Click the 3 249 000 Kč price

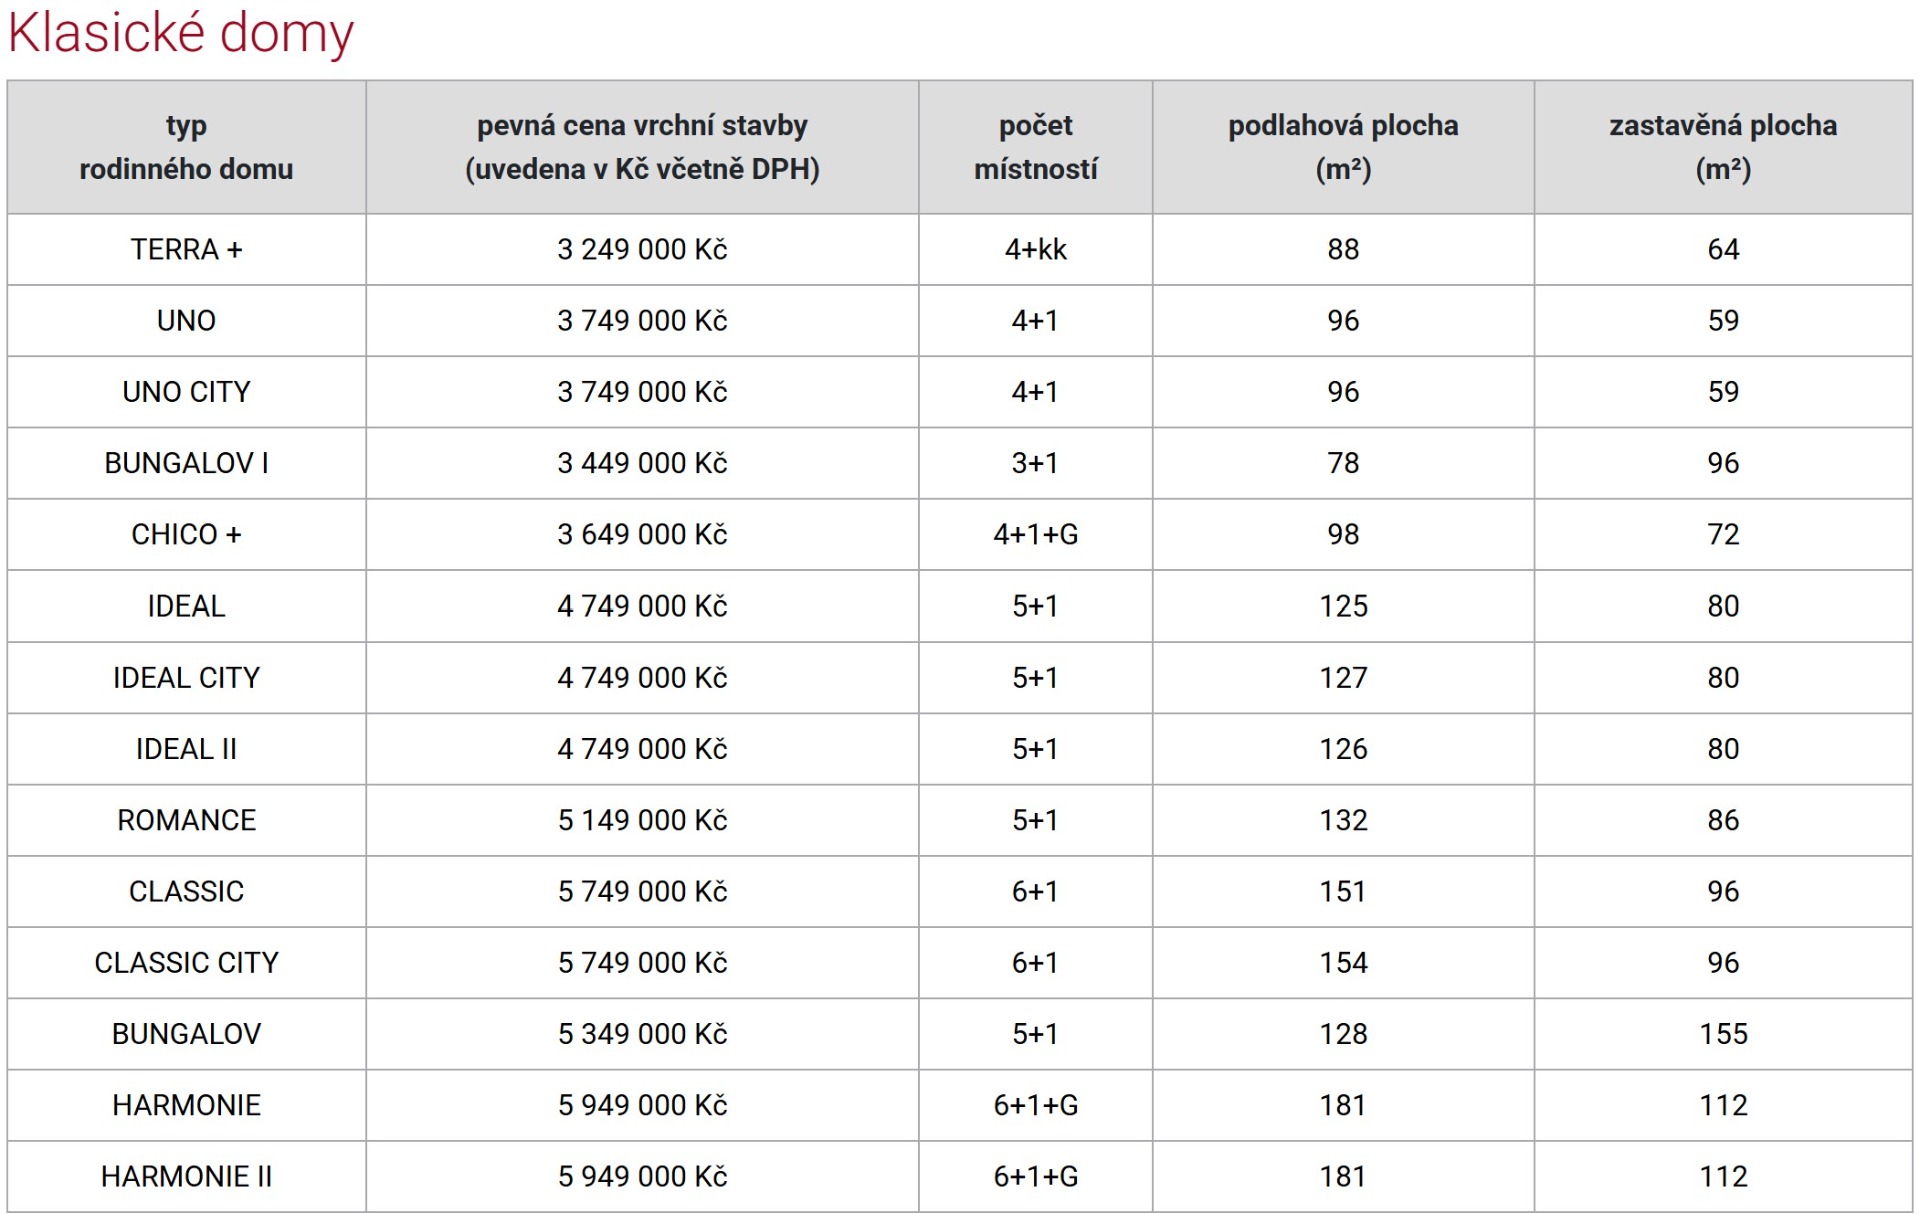pos(642,249)
